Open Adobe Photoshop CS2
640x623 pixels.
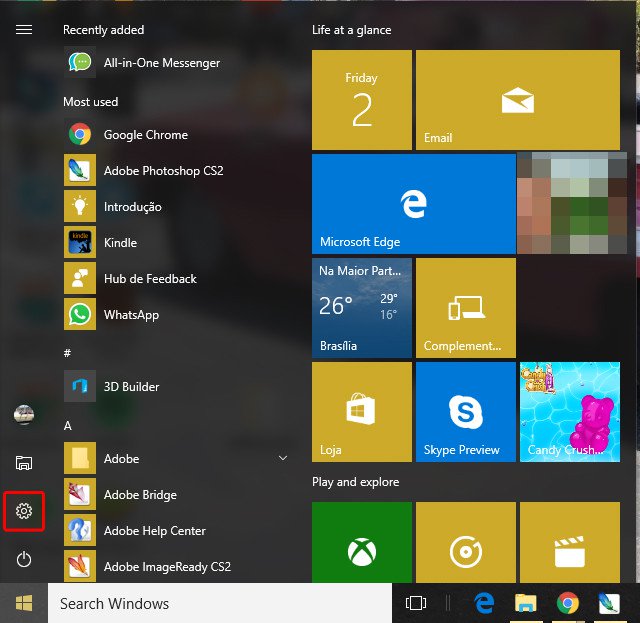pyautogui.click(x=178, y=170)
